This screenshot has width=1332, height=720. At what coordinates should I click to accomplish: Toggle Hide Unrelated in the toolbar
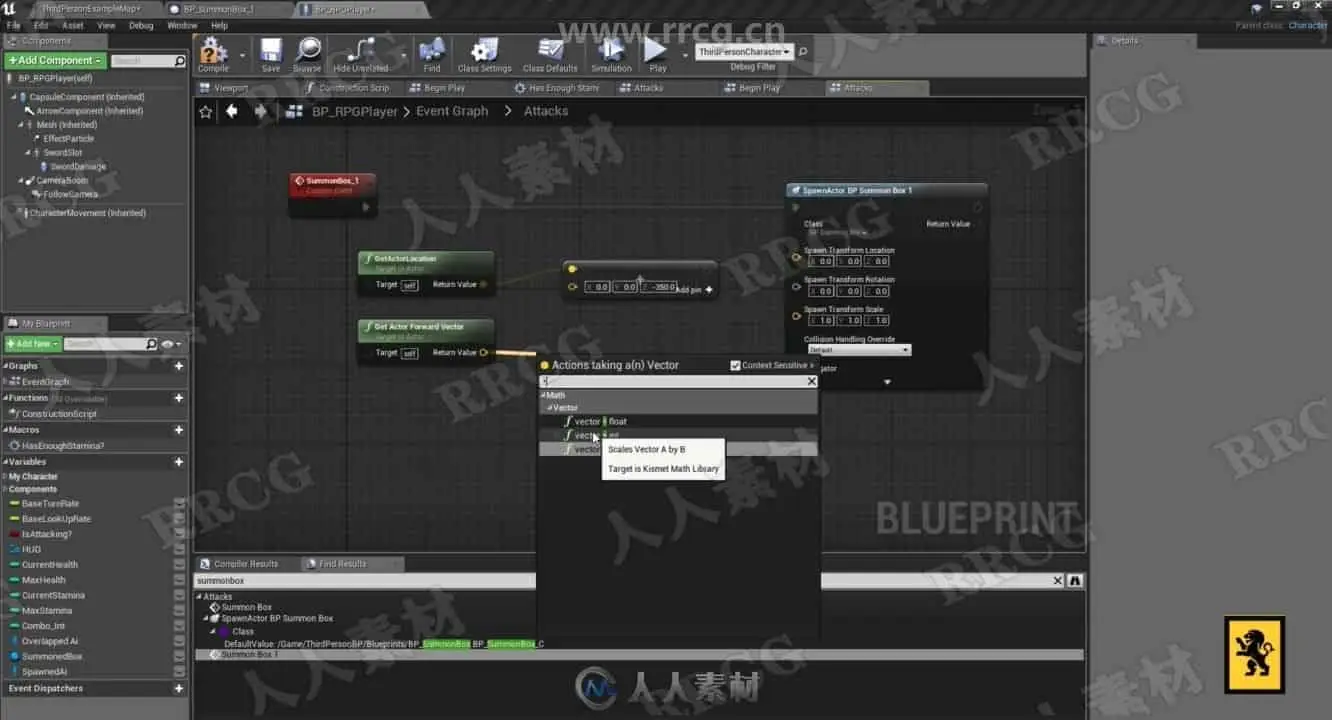[360, 55]
